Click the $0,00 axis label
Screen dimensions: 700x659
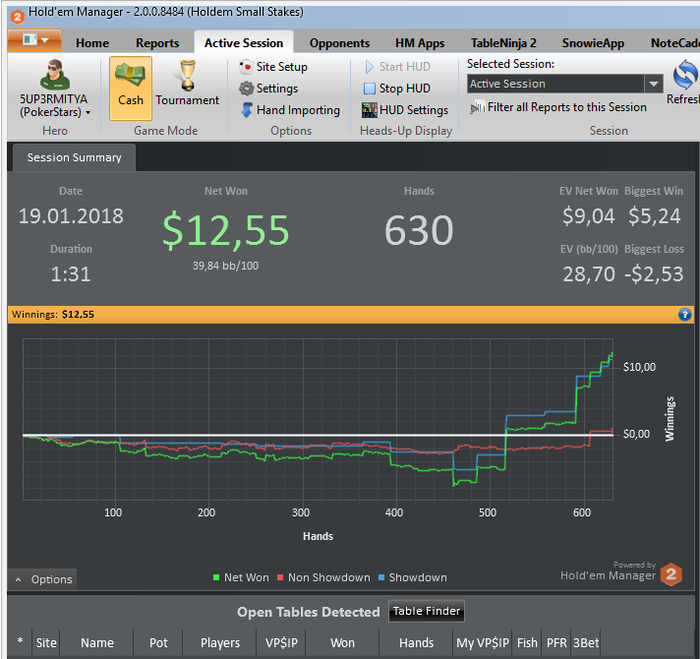[x=636, y=434]
